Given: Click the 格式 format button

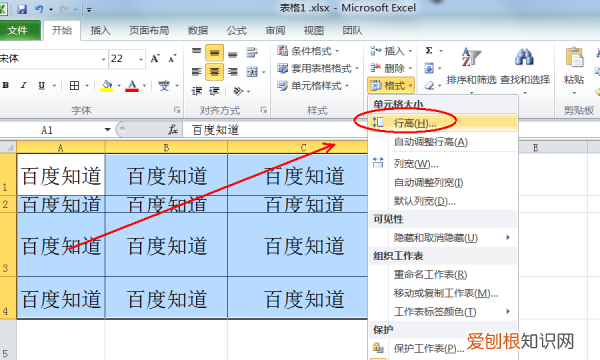Looking at the screenshot, I should [x=391, y=86].
